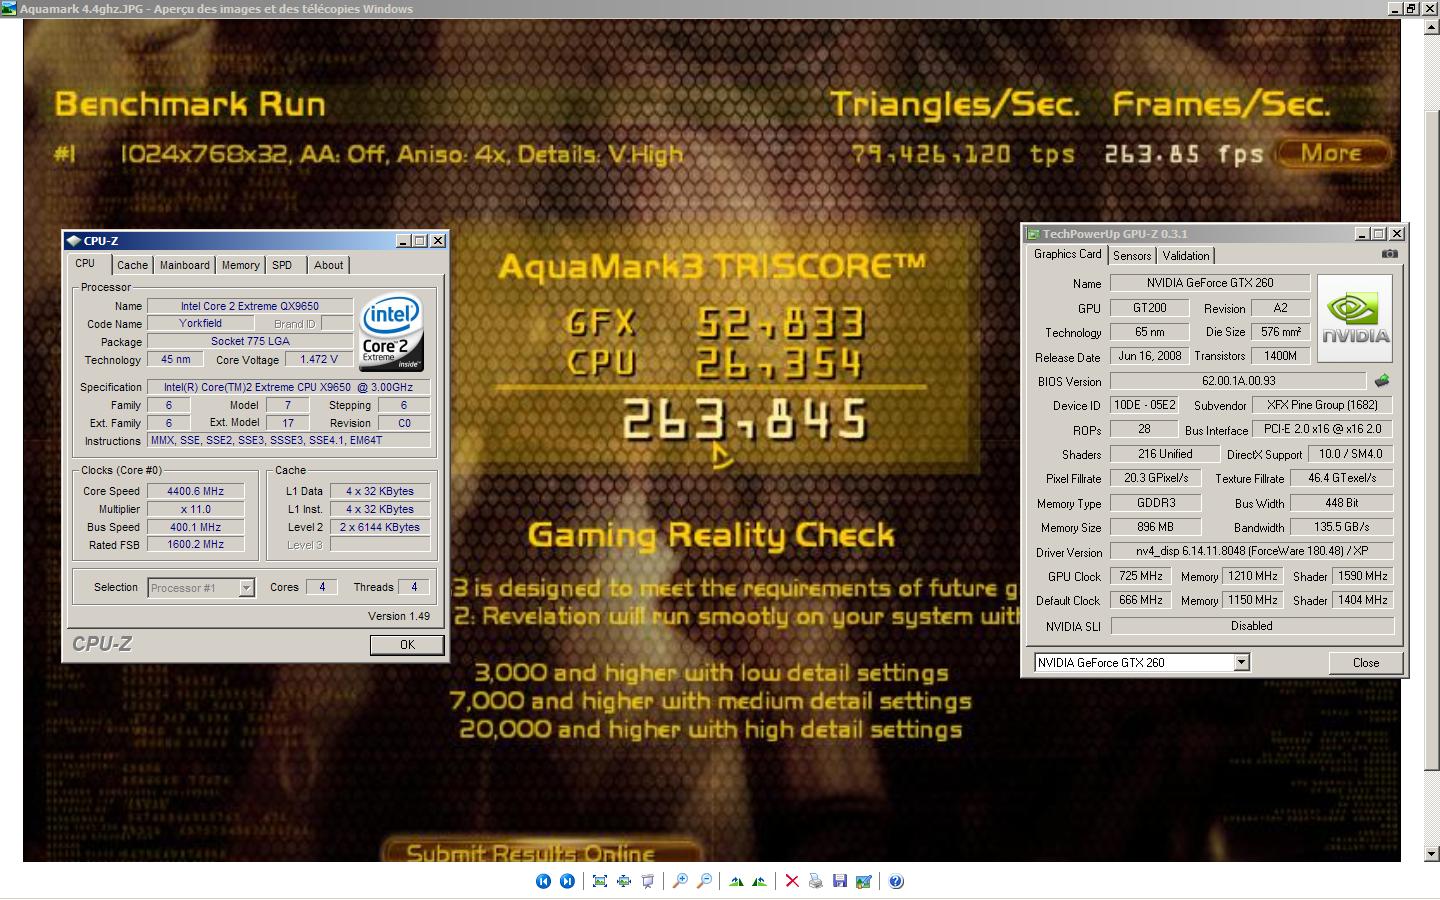Click the Instructions MMX, SSE field
This screenshot has width=1440, height=900.
289,440
